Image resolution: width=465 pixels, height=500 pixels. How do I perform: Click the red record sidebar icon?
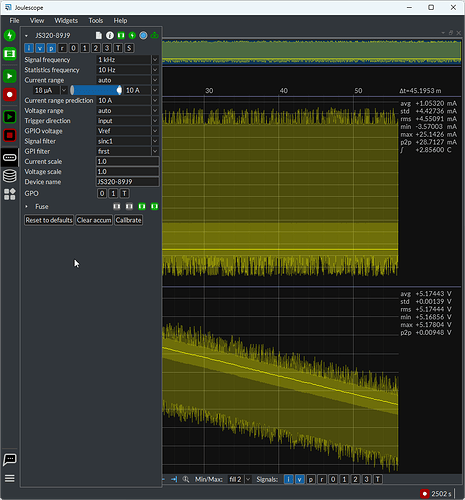[x=10, y=95]
